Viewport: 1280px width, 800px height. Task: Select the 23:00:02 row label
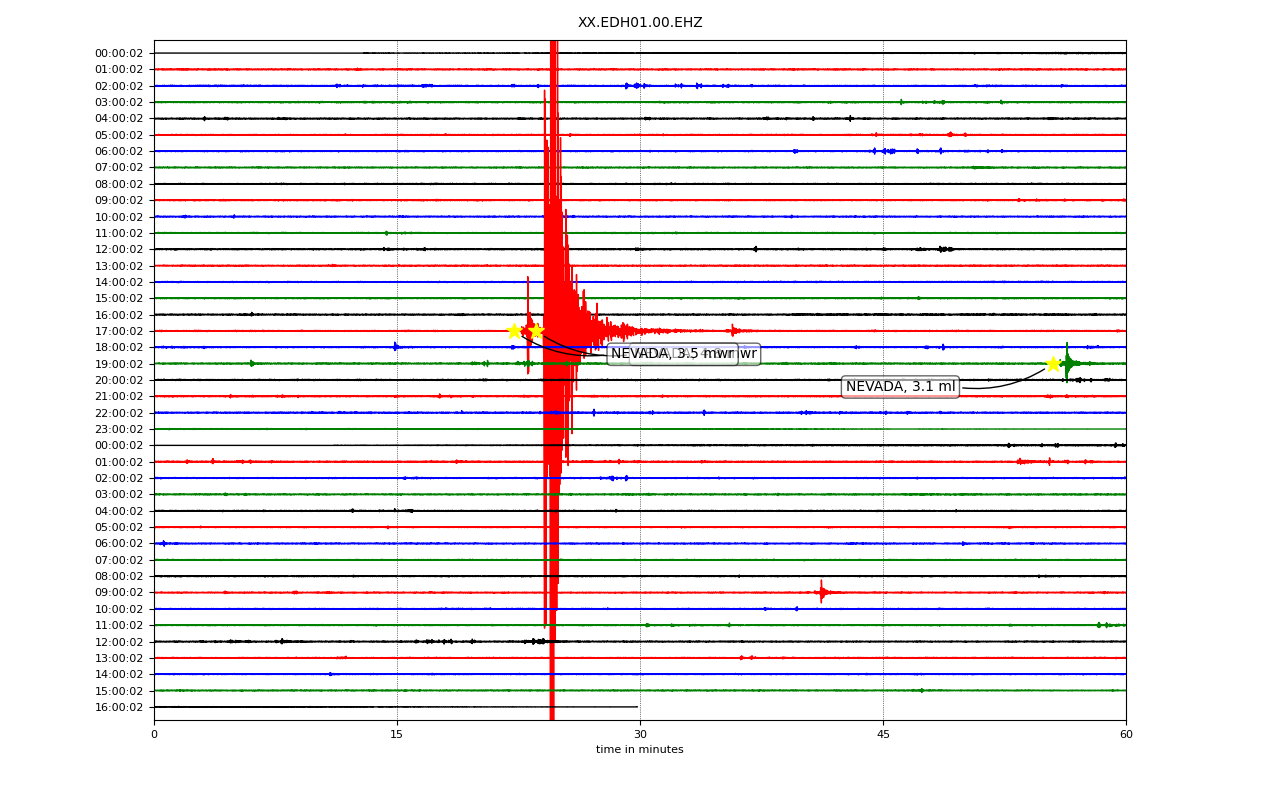click(x=119, y=429)
